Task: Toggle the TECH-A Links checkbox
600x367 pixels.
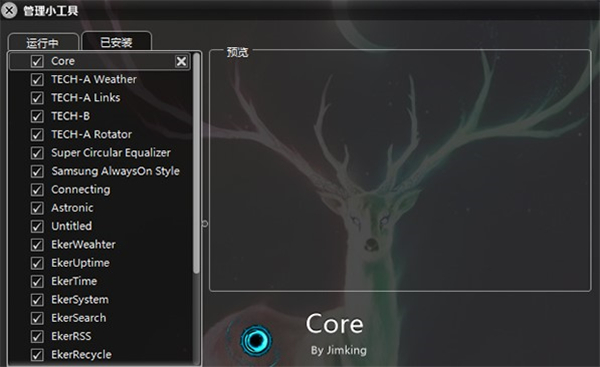Action: click(37, 98)
